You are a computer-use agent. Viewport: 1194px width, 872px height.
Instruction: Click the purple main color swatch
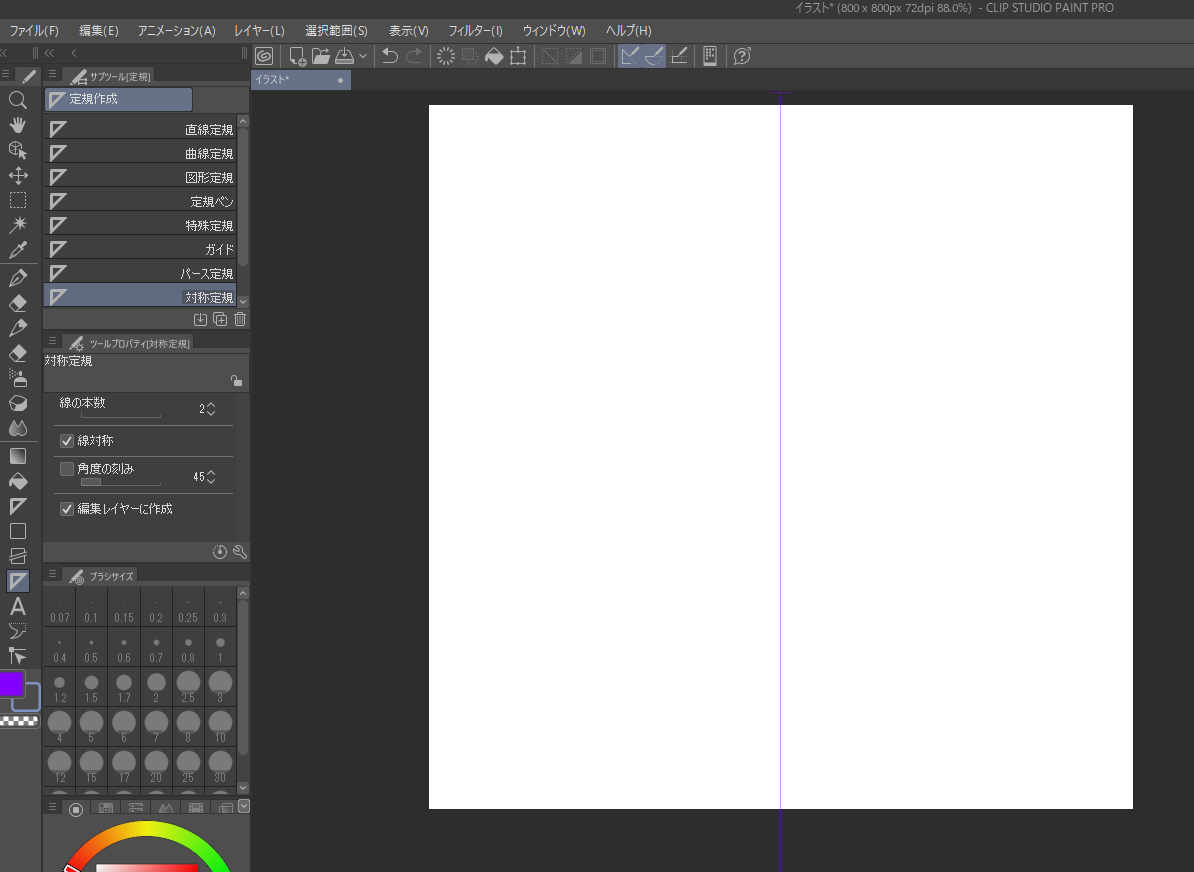point(11,684)
